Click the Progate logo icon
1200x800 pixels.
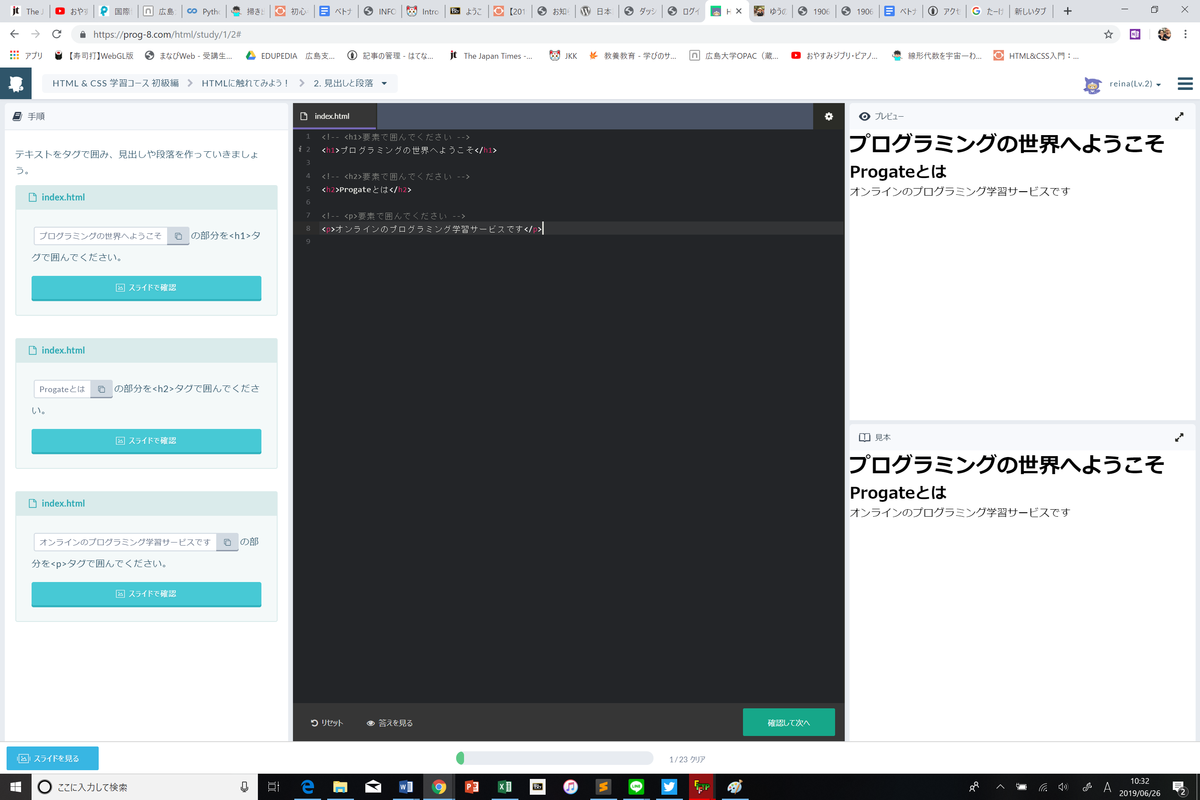click(15, 84)
